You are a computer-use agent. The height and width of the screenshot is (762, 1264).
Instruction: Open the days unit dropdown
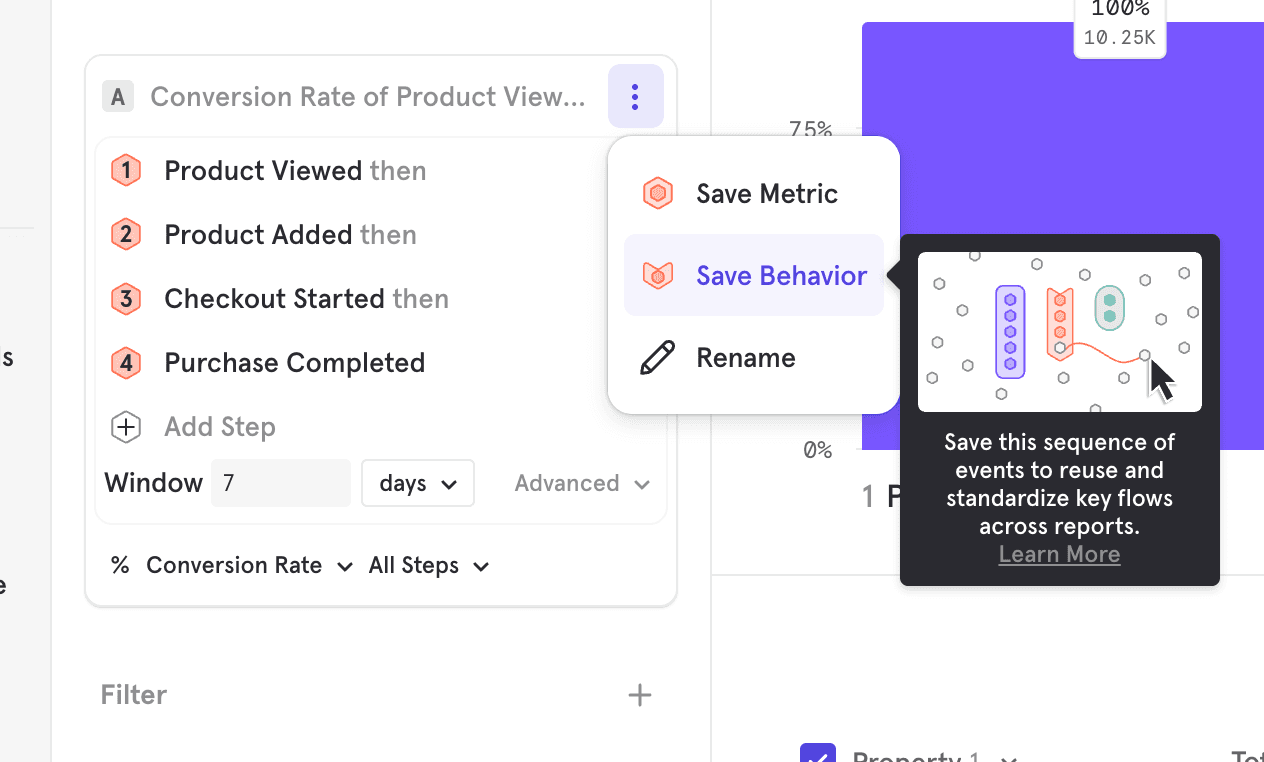click(417, 483)
